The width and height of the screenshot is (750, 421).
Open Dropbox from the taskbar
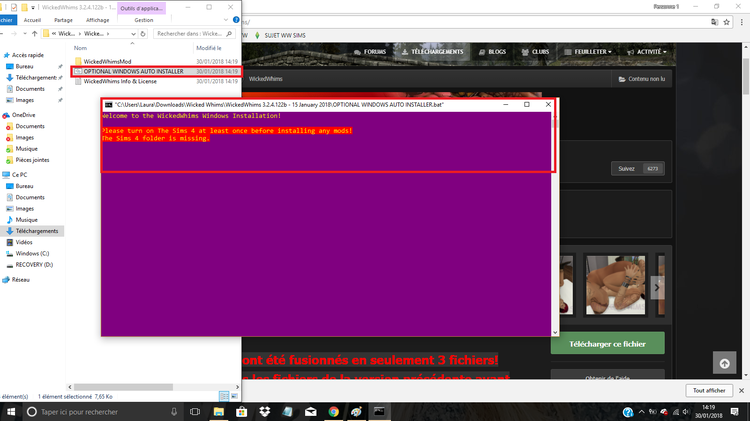(265, 411)
